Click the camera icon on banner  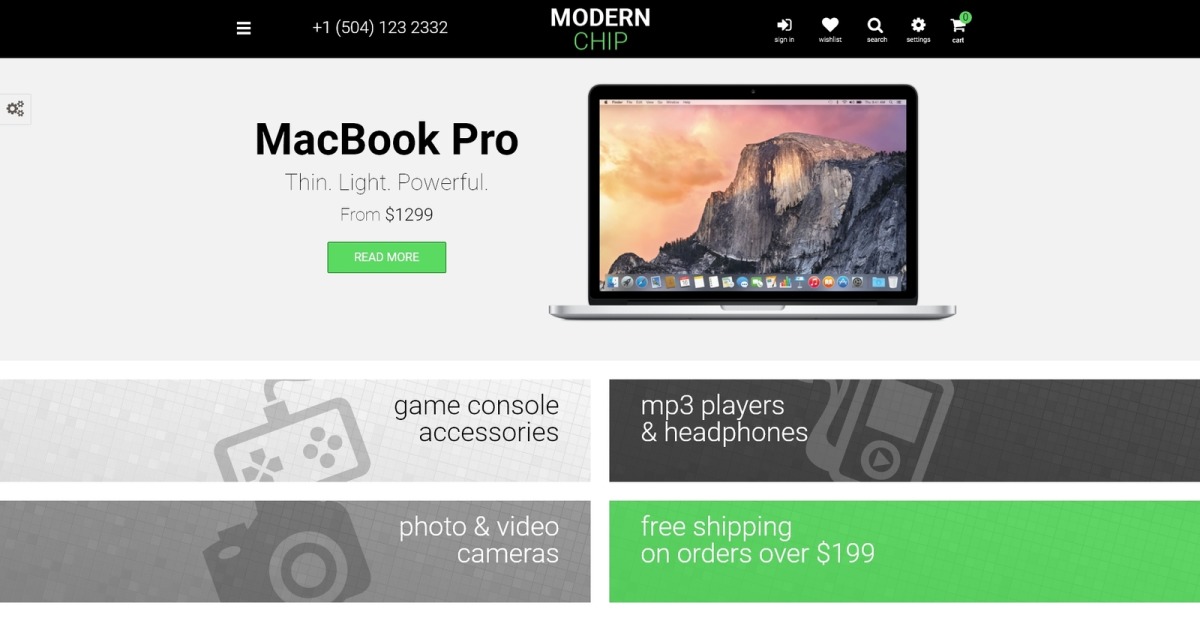pos(288,553)
